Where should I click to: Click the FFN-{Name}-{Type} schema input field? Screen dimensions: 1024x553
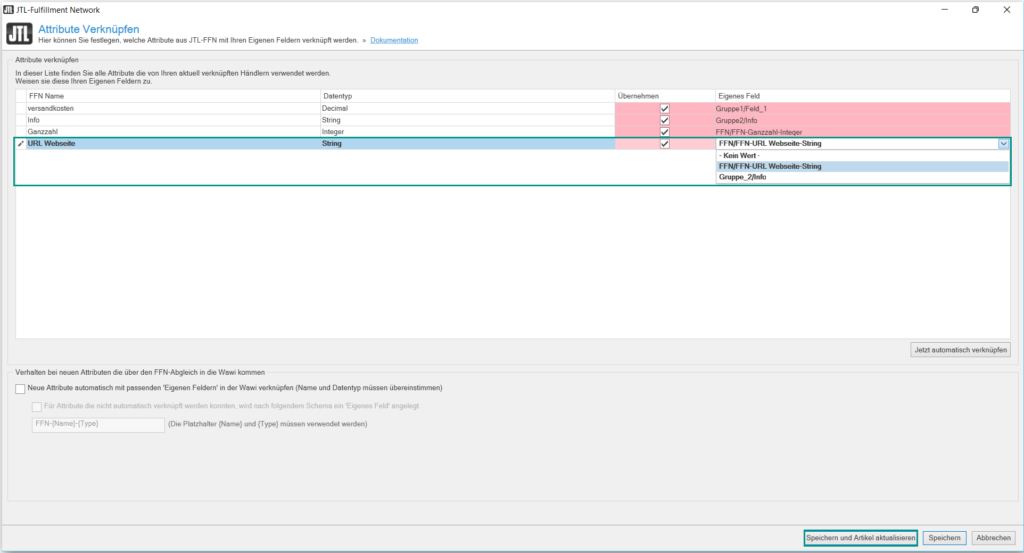coord(98,424)
